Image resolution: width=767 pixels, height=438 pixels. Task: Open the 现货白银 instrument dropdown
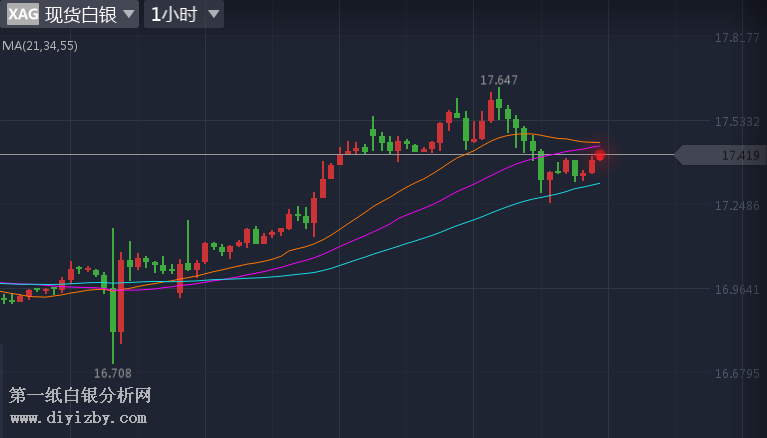(x=82, y=14)
